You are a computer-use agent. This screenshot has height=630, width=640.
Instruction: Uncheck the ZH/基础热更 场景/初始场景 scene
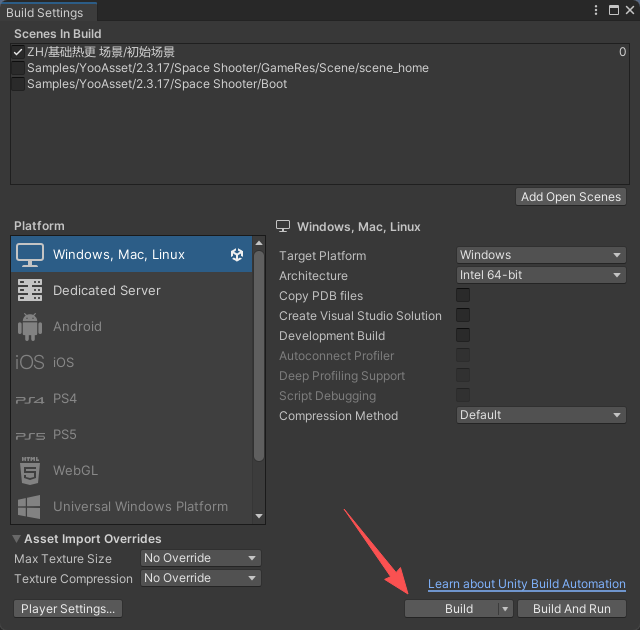tap(18, 52)
